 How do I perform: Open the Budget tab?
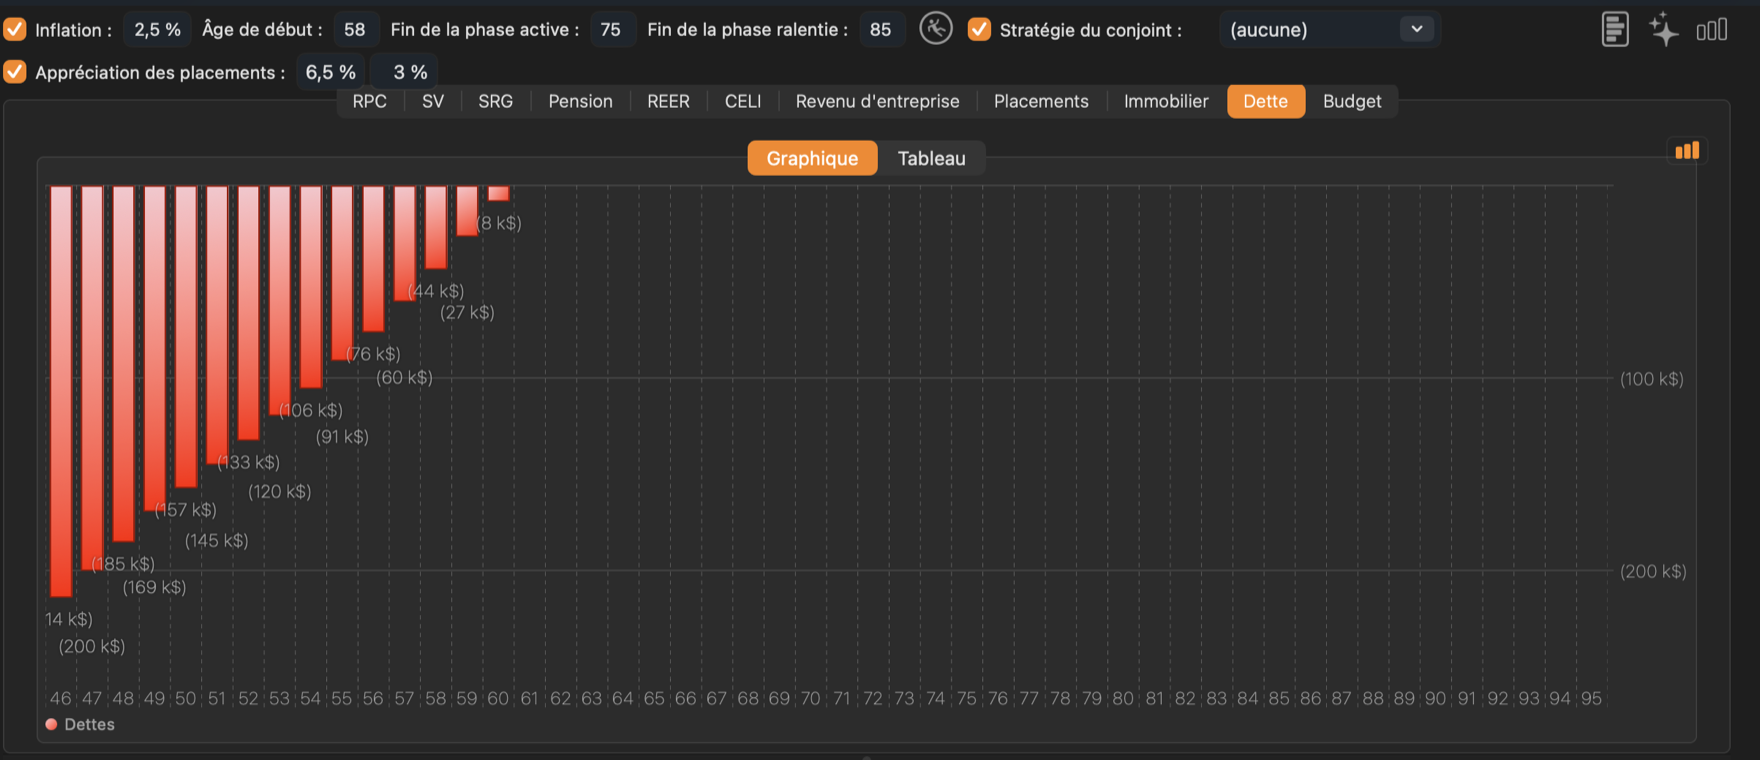tap(1352, 101)
